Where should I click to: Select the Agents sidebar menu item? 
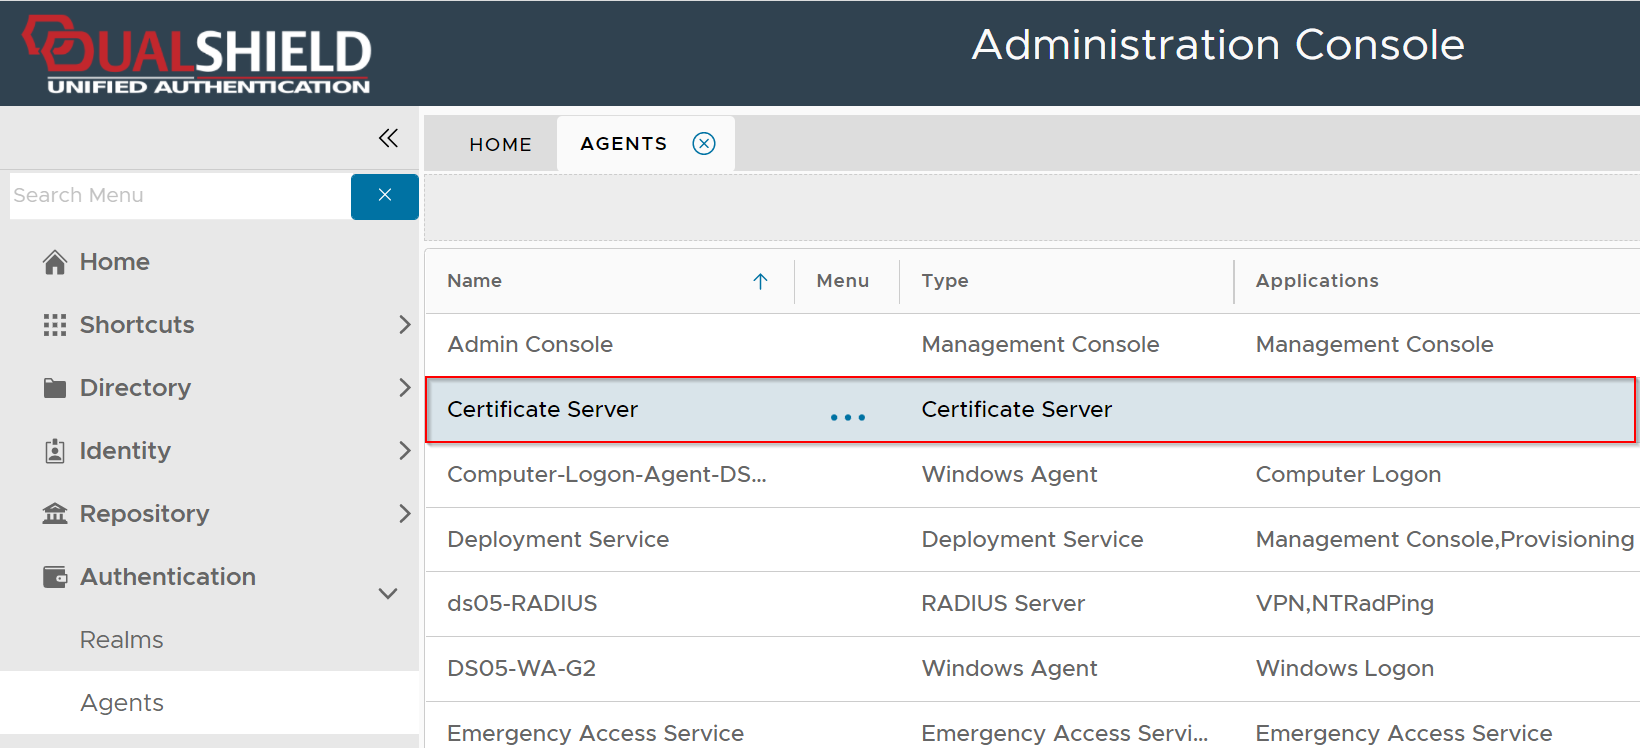coord(121,703)
